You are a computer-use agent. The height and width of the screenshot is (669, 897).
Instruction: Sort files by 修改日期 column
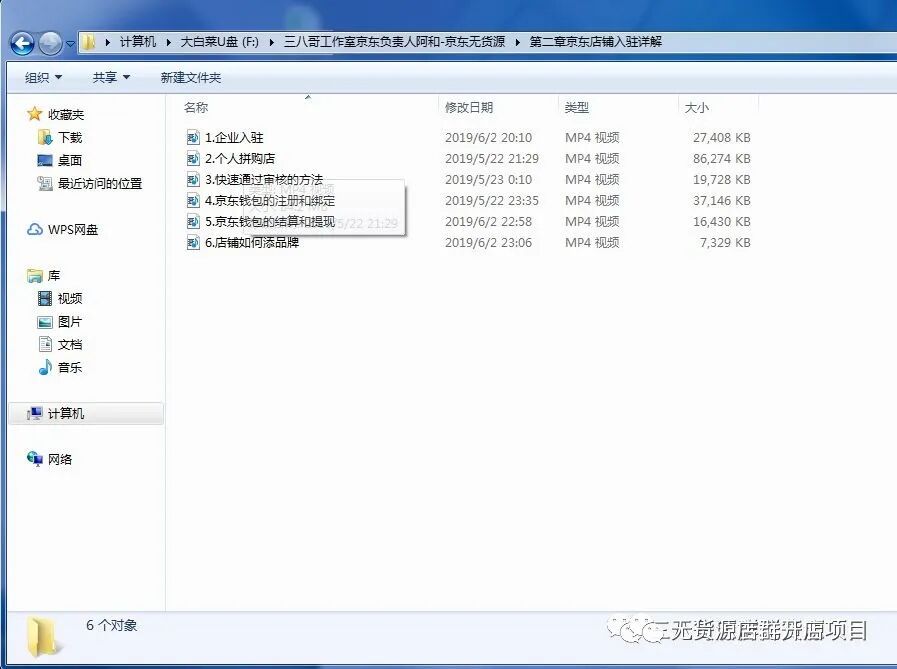tap(469, 108)
